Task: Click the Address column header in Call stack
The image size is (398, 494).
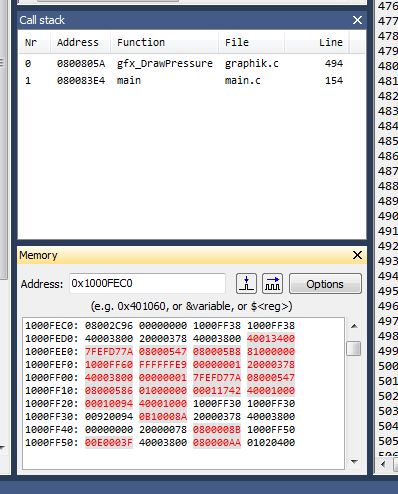Action: (x=78, y=42)
